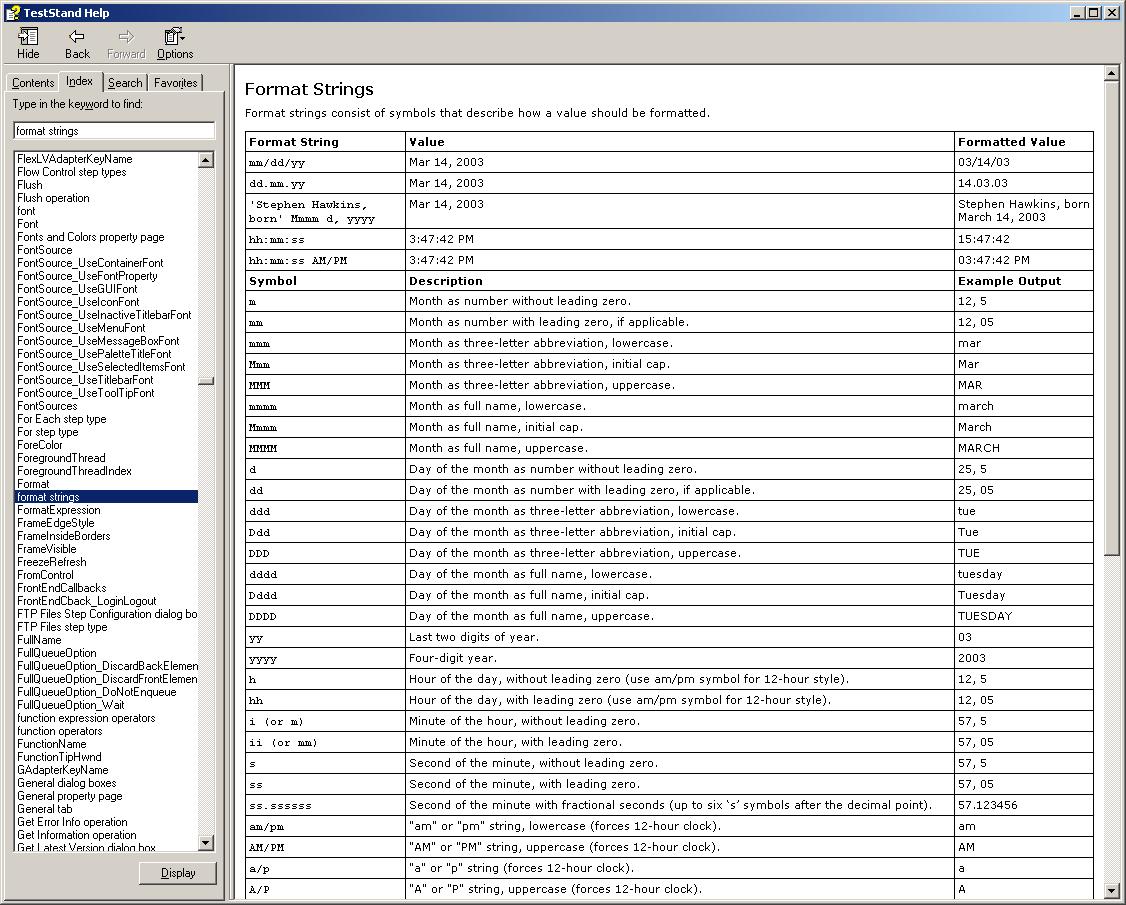Select 'FullQueueOption_DoNotEnqueue' entry
The height and width of the screenshot is (905, 1126).
(97, 692)
